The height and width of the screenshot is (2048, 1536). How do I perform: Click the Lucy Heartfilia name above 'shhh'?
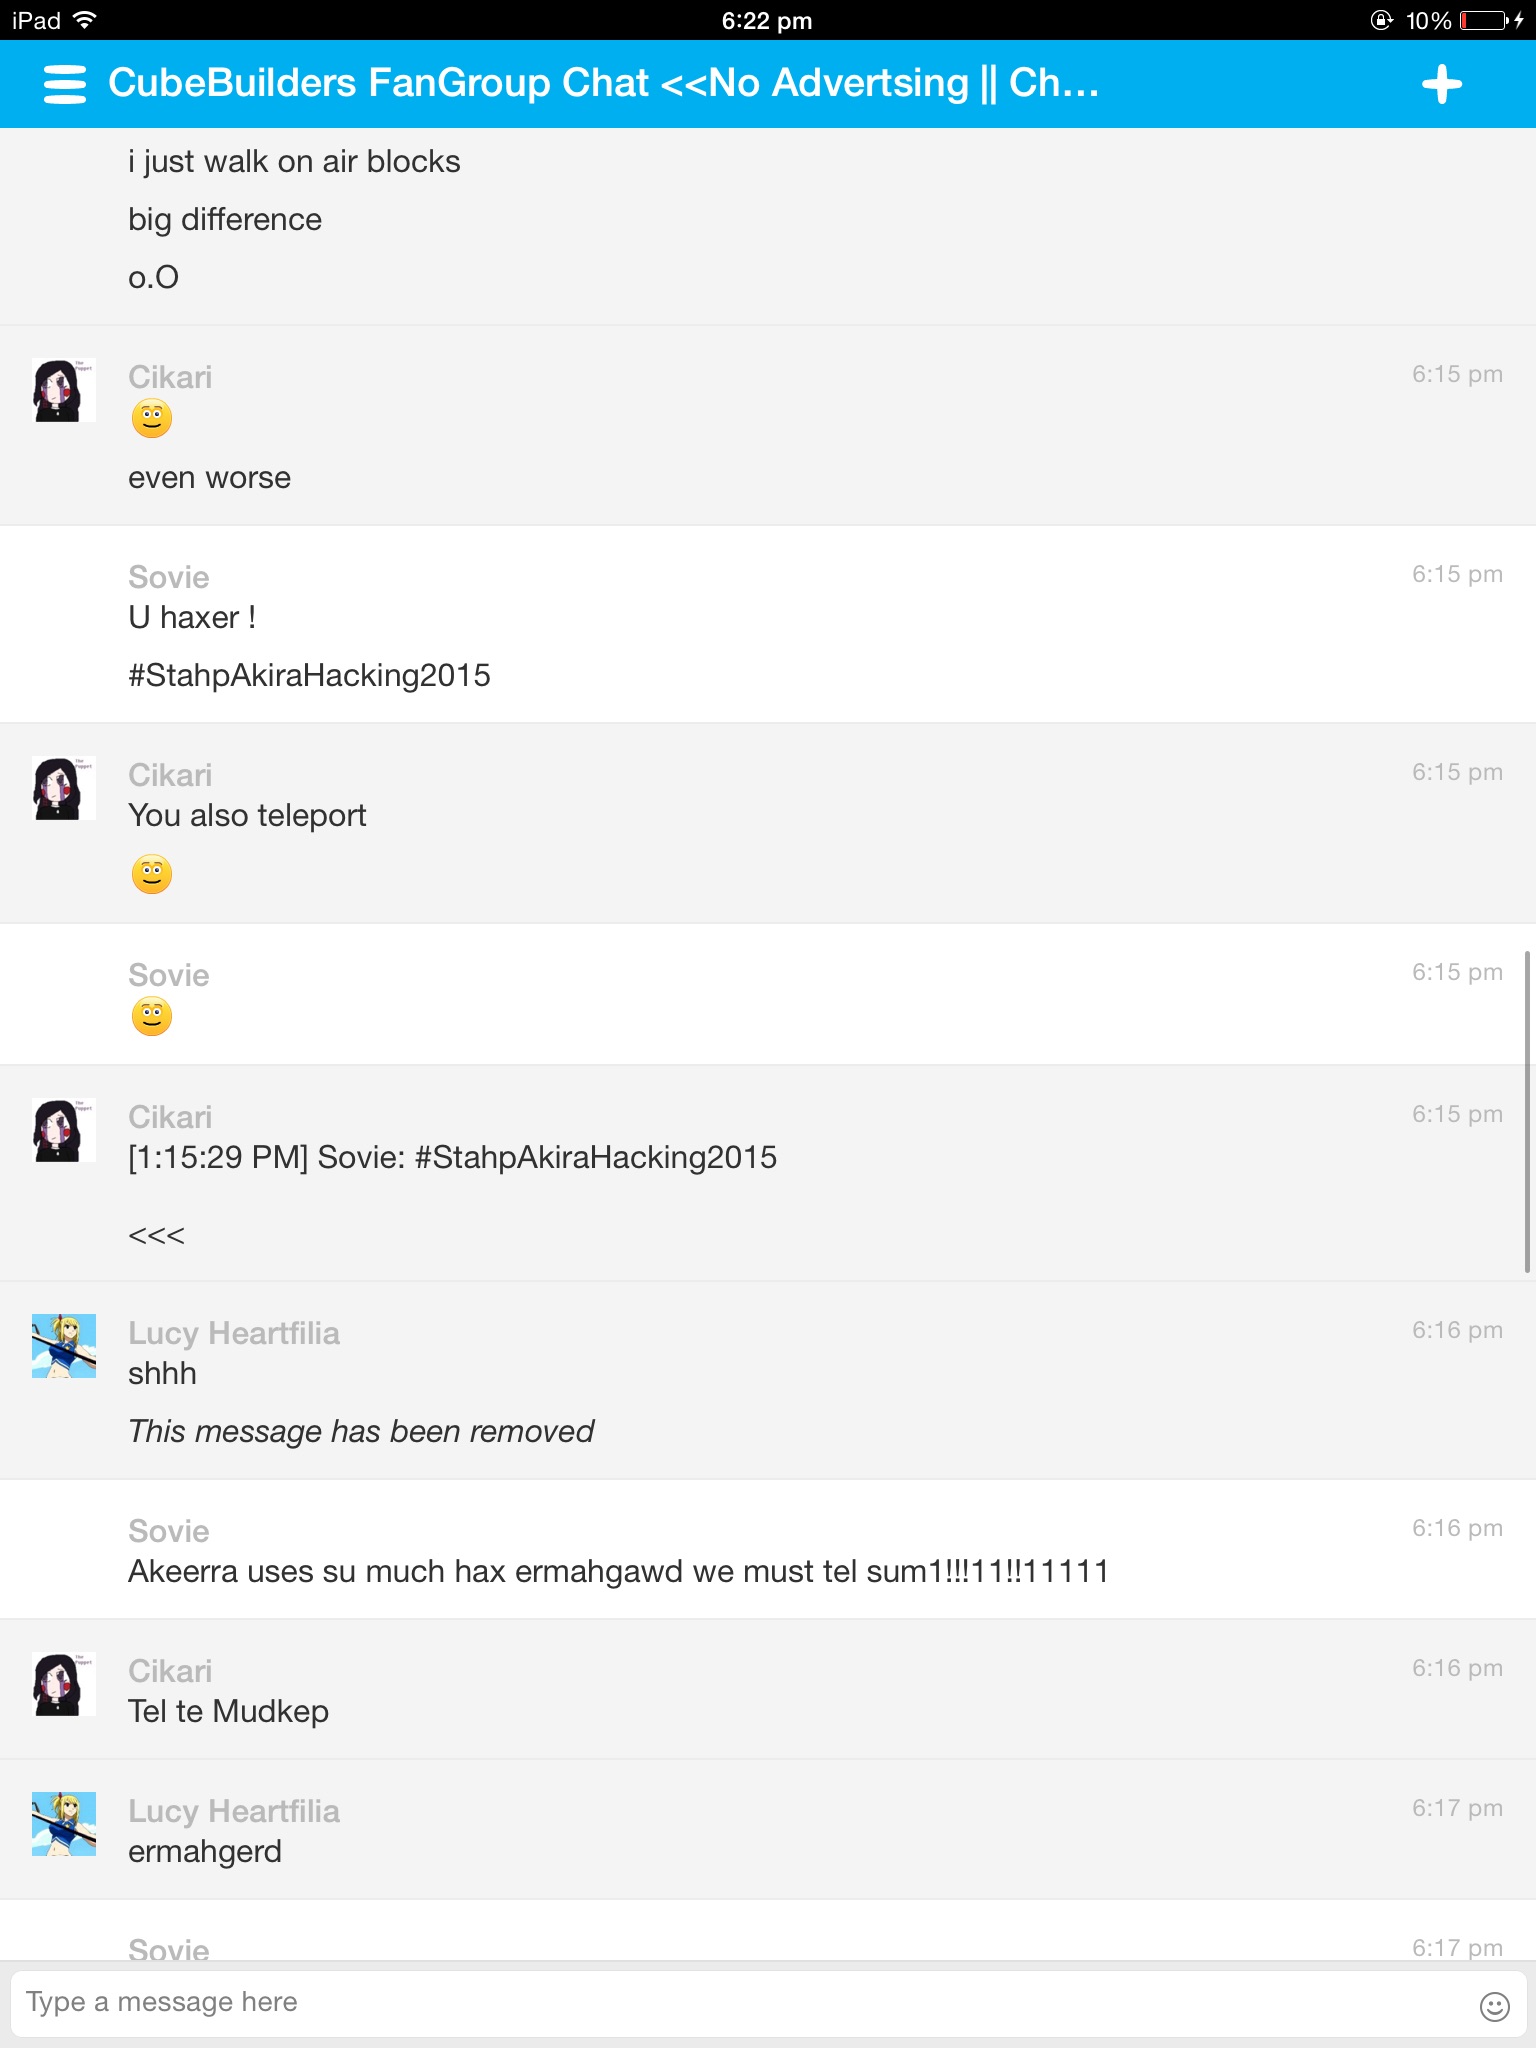coord(234,1333)
